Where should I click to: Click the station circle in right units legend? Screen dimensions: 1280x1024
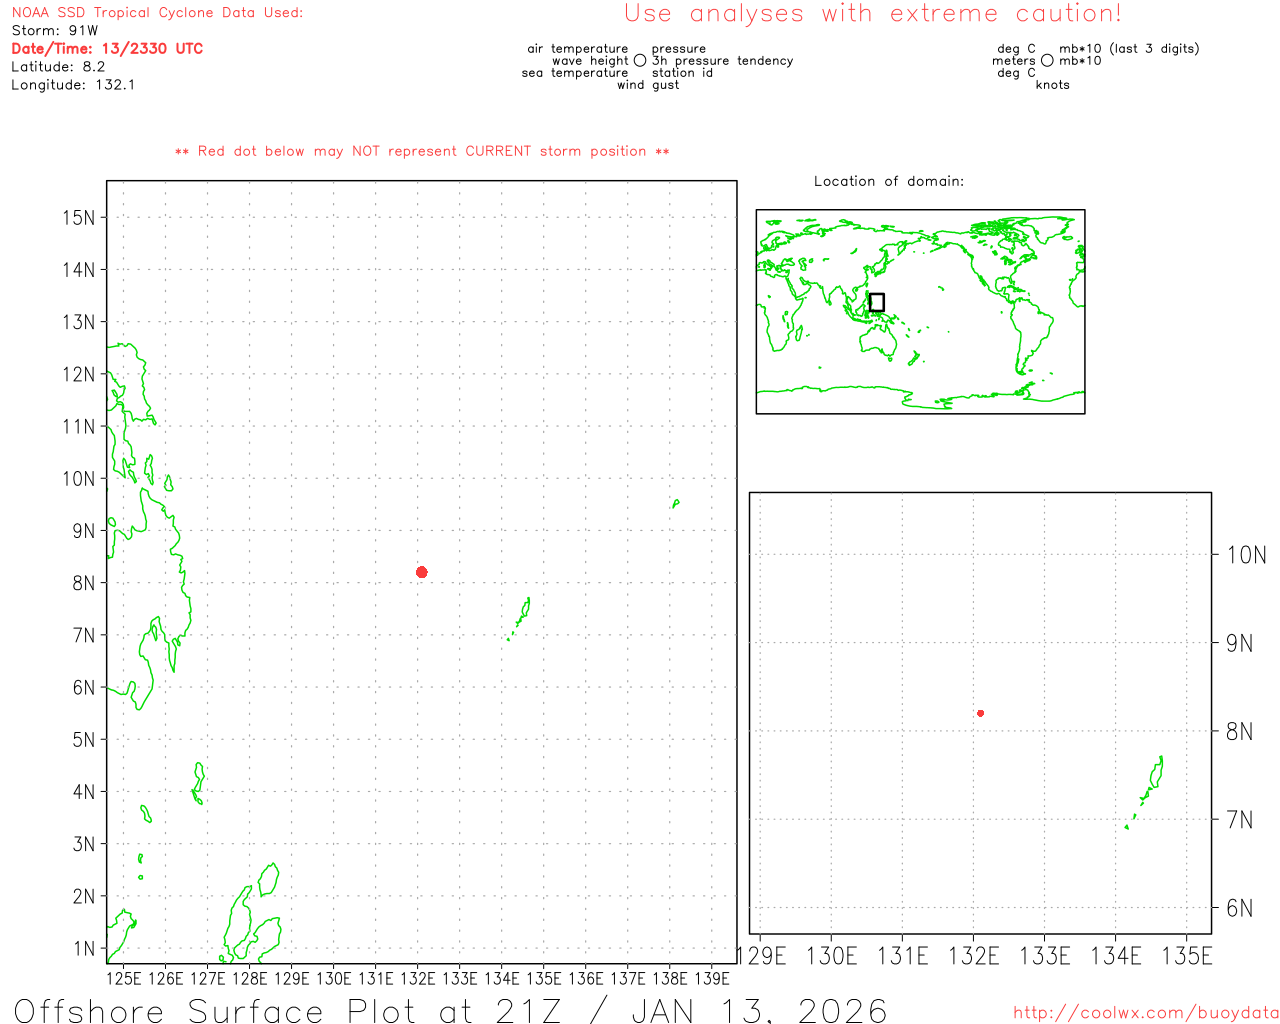(x=1047, y=61)
